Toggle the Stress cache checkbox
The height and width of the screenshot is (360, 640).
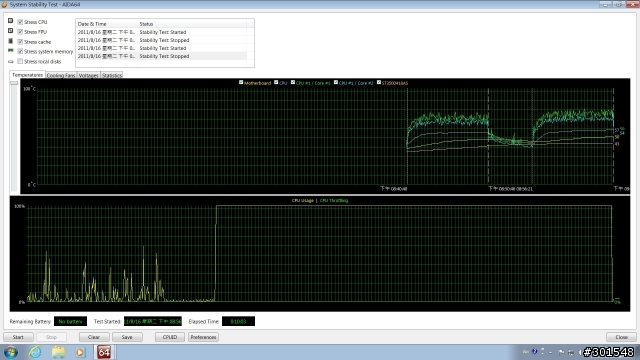point(20,42)
